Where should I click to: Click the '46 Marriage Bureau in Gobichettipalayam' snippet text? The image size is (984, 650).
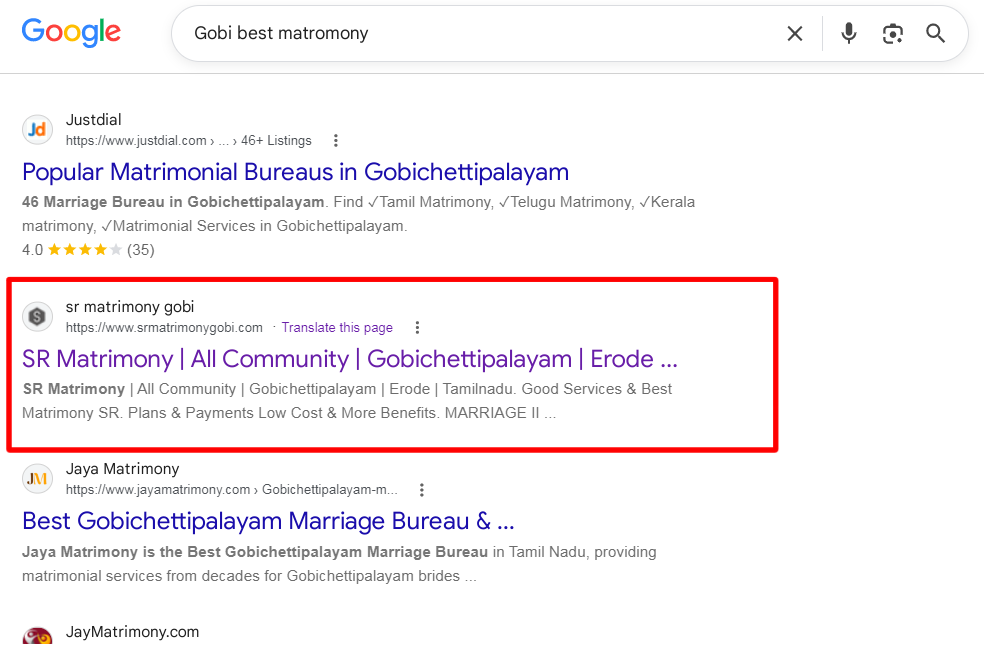[x=173, y=202]
